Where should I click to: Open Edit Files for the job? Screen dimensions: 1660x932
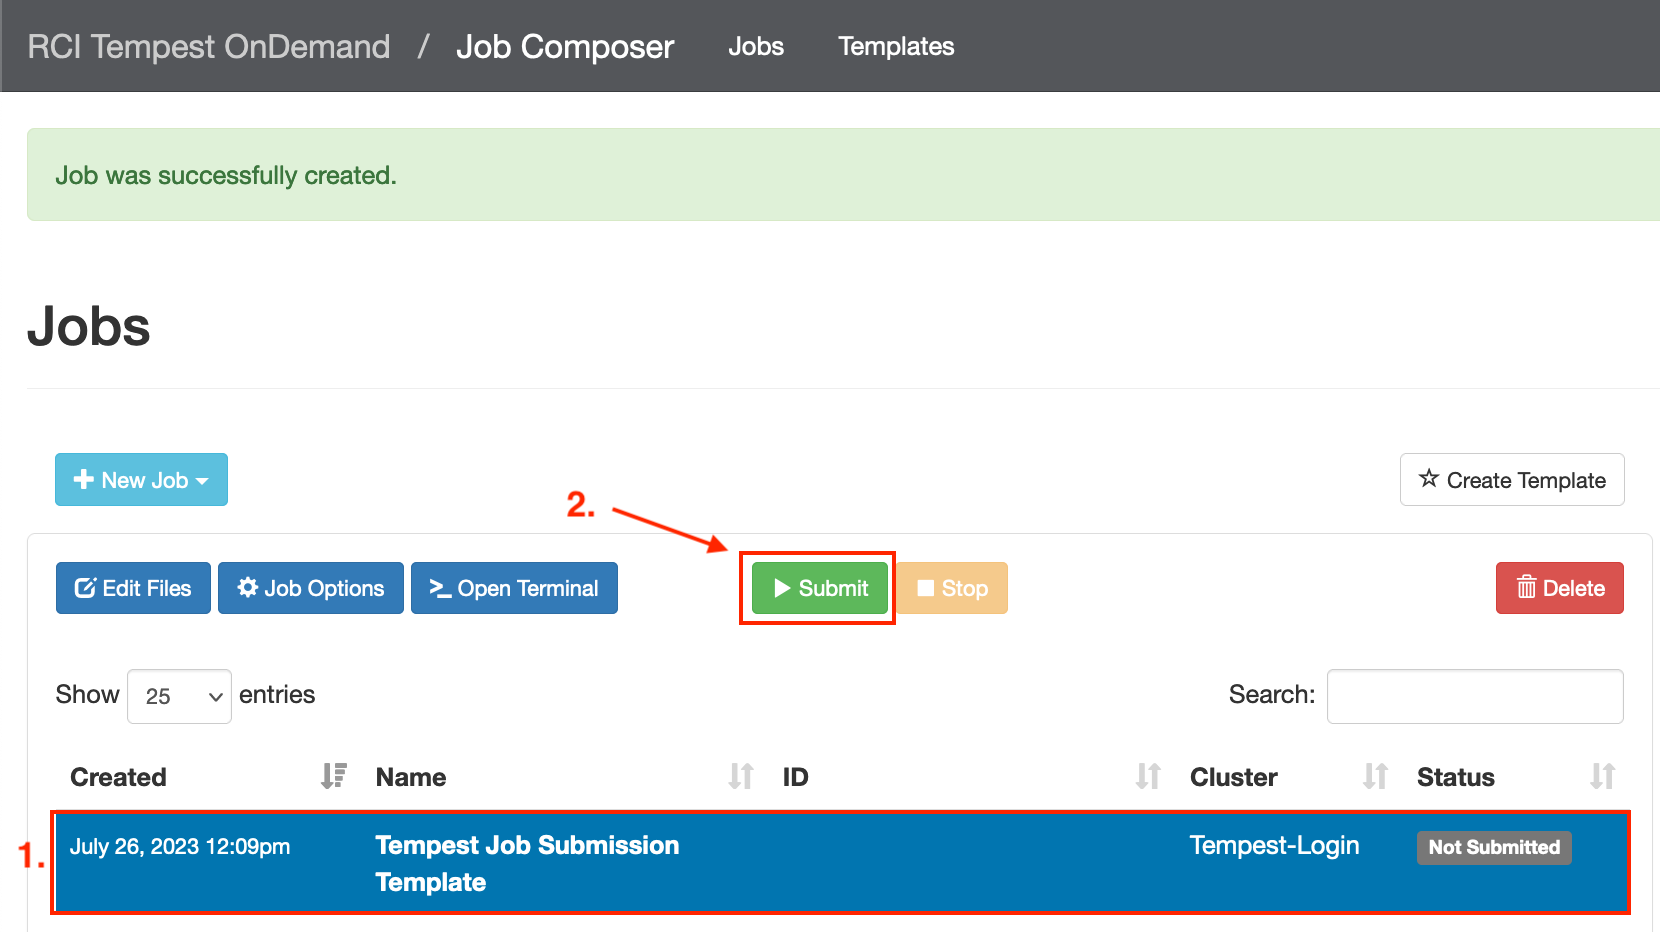(133, 588)
